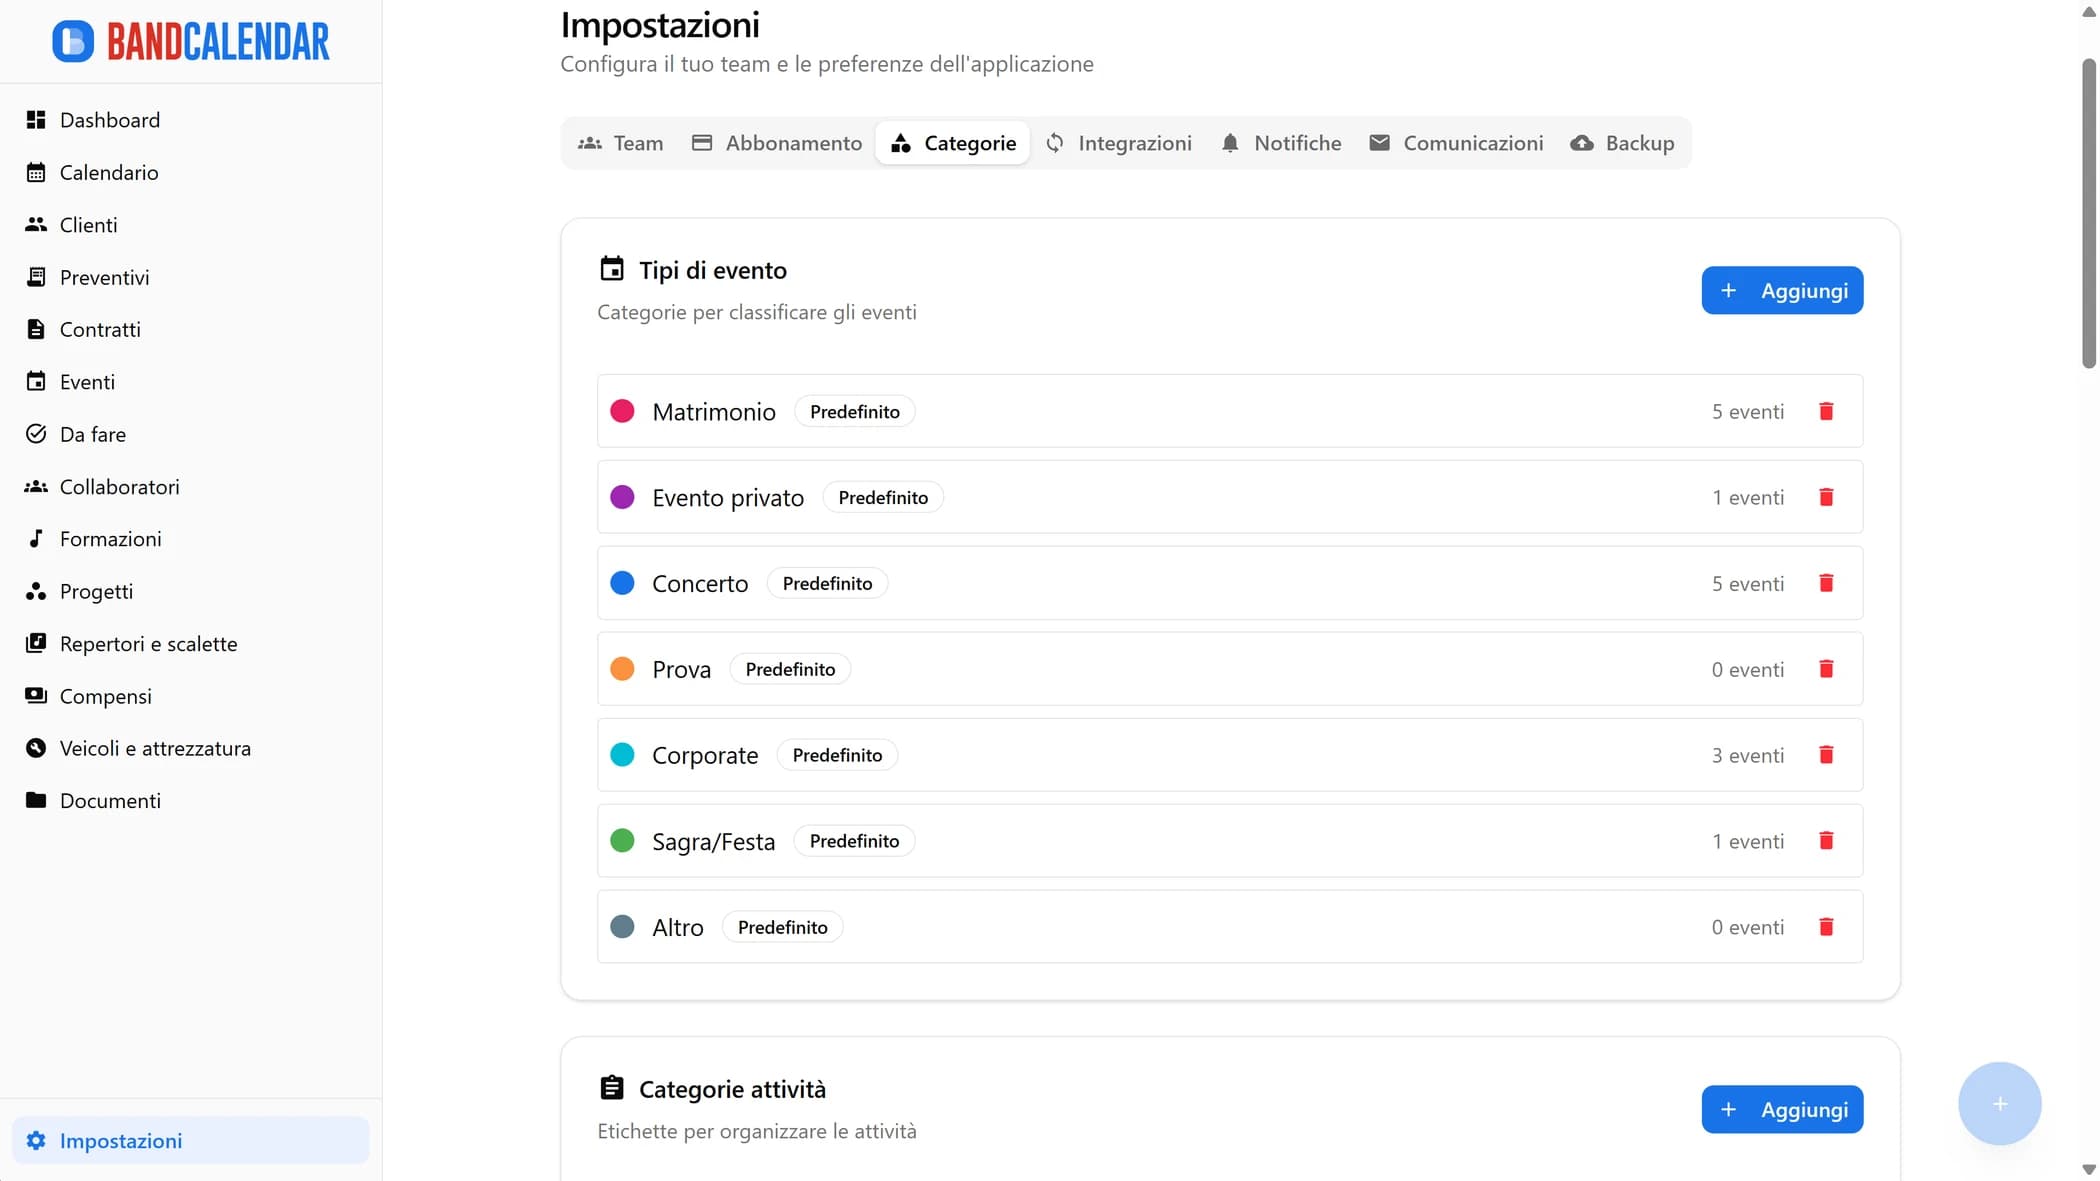Viewport: 2100px width, 1181px height.
Task: Click the floating plus action button
Action: pos(2000,1103)
